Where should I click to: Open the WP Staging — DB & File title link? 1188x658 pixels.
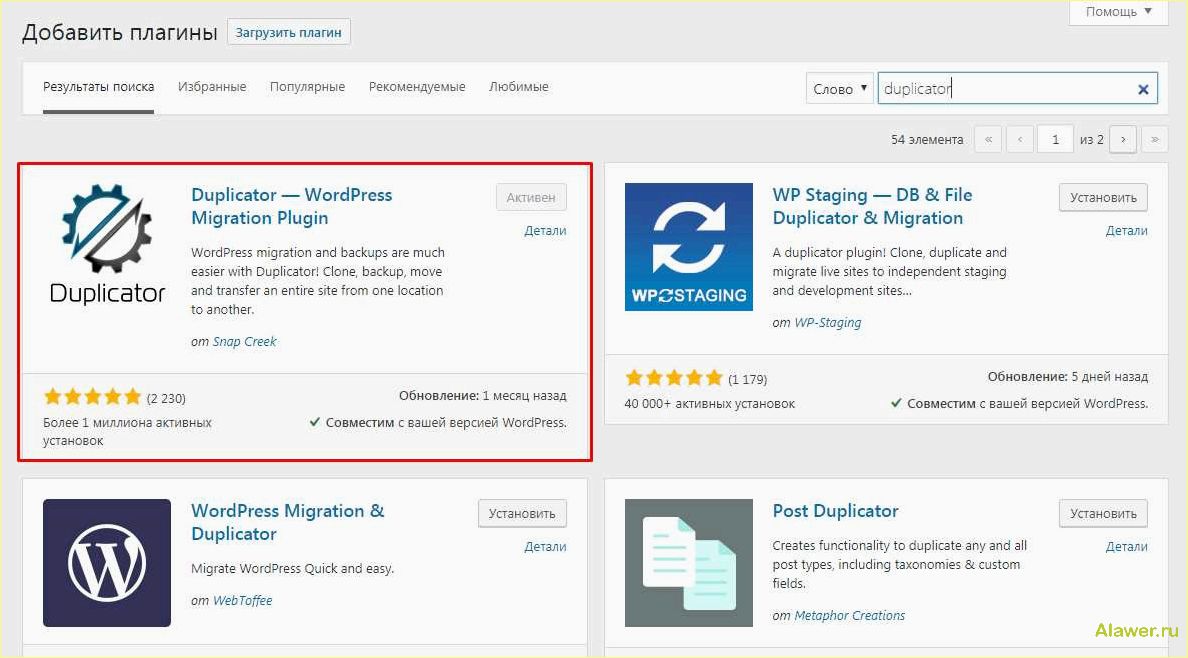tap(872, 206)
